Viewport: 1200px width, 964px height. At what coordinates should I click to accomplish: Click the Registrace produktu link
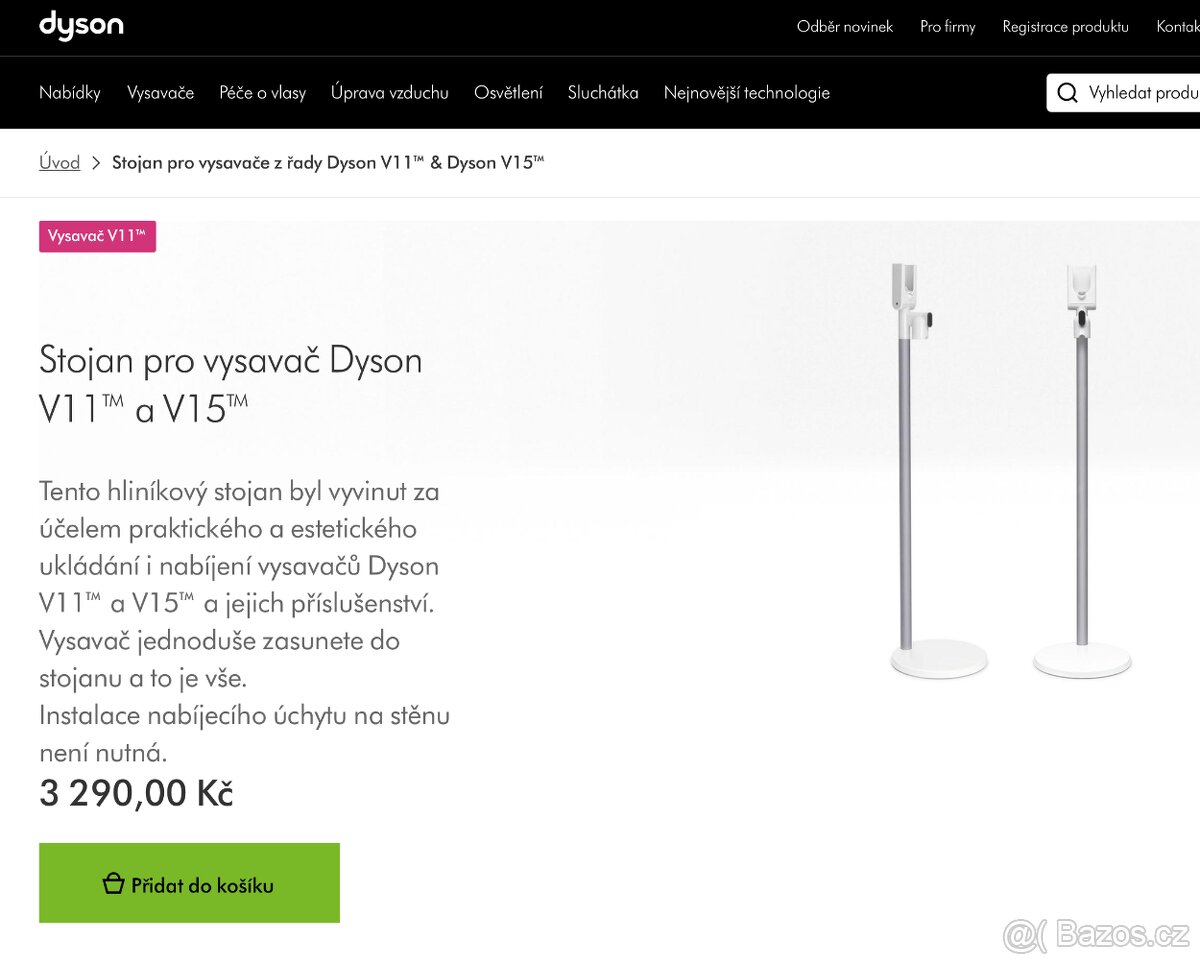[1065, 27]
